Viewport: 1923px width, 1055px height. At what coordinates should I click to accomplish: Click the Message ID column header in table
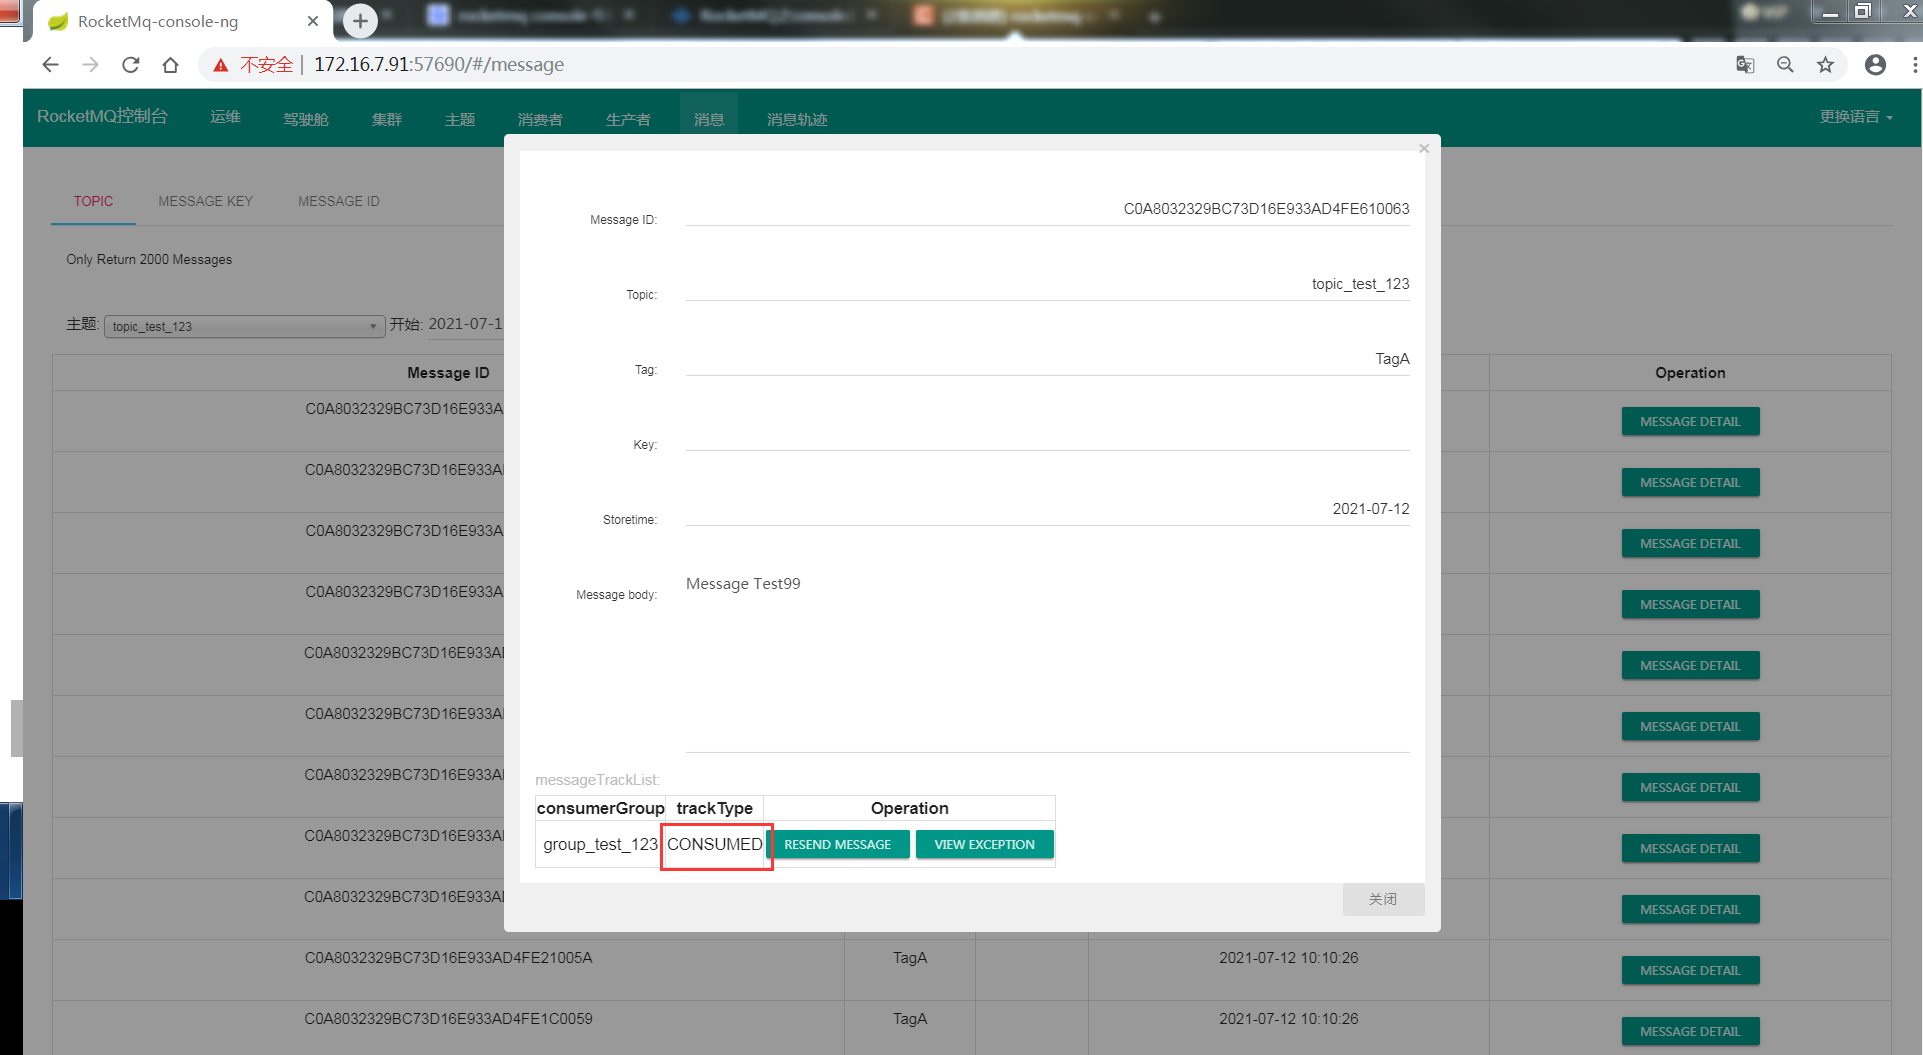click(448, 372)
